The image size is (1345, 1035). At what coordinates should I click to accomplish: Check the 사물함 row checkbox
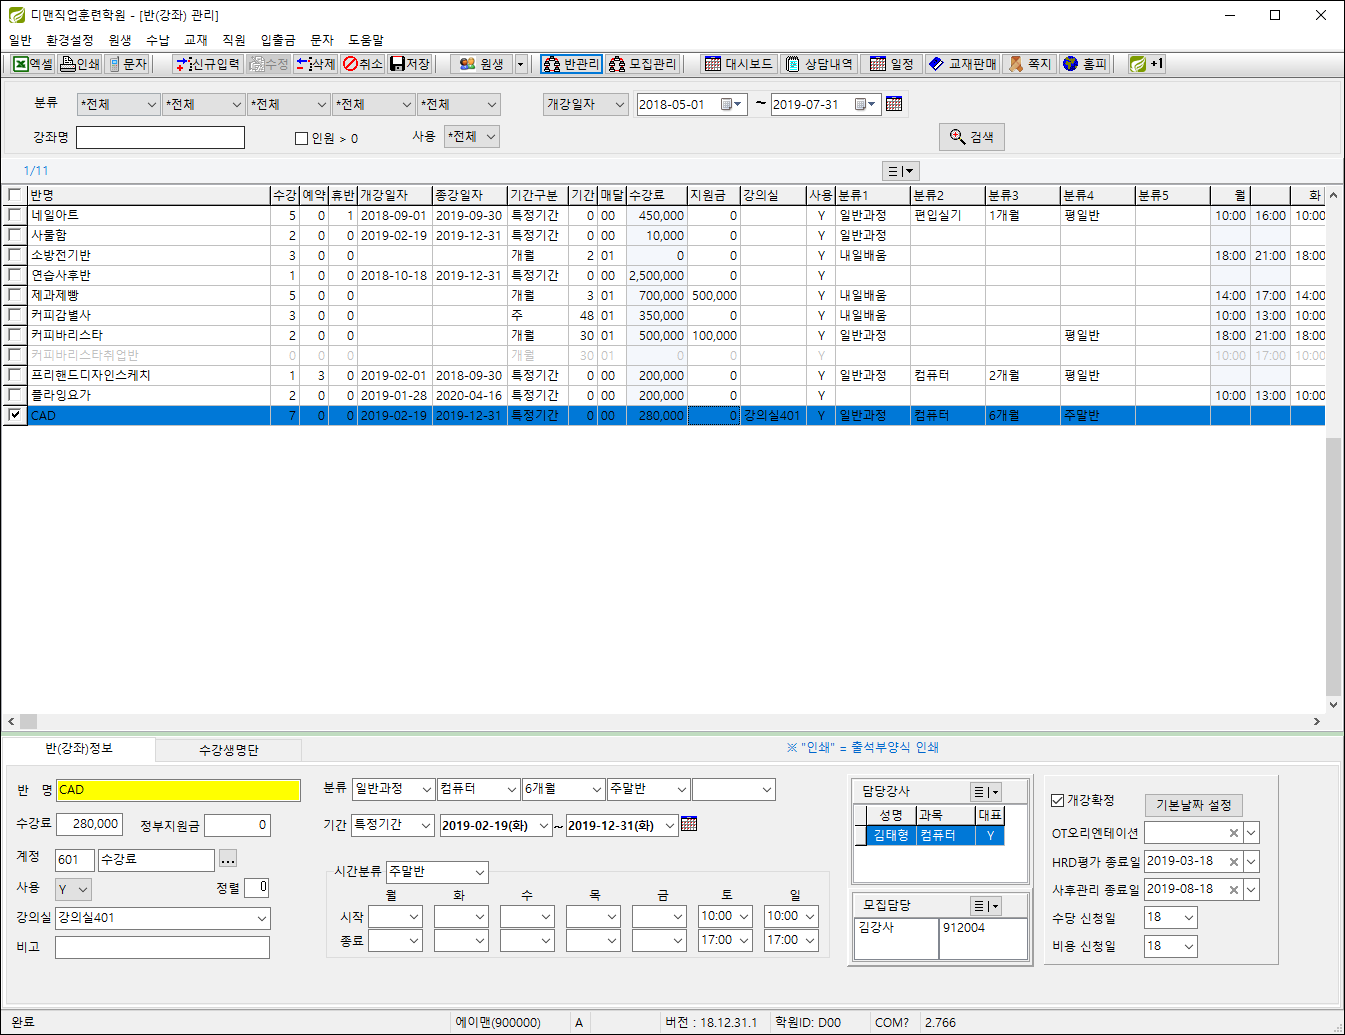pos(14,235)
